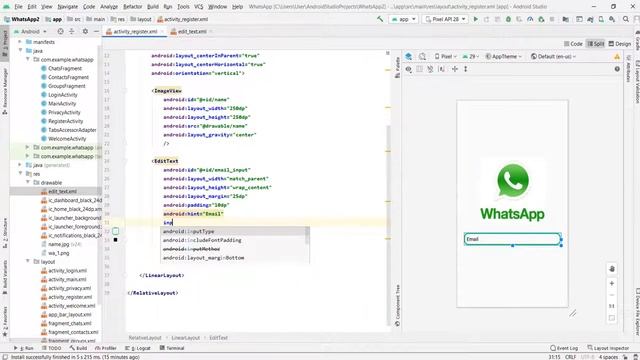This screenshot has width=640, height=360.
Task: Click the yellow warning triangle icon
Action: click(x=617, y=57)
